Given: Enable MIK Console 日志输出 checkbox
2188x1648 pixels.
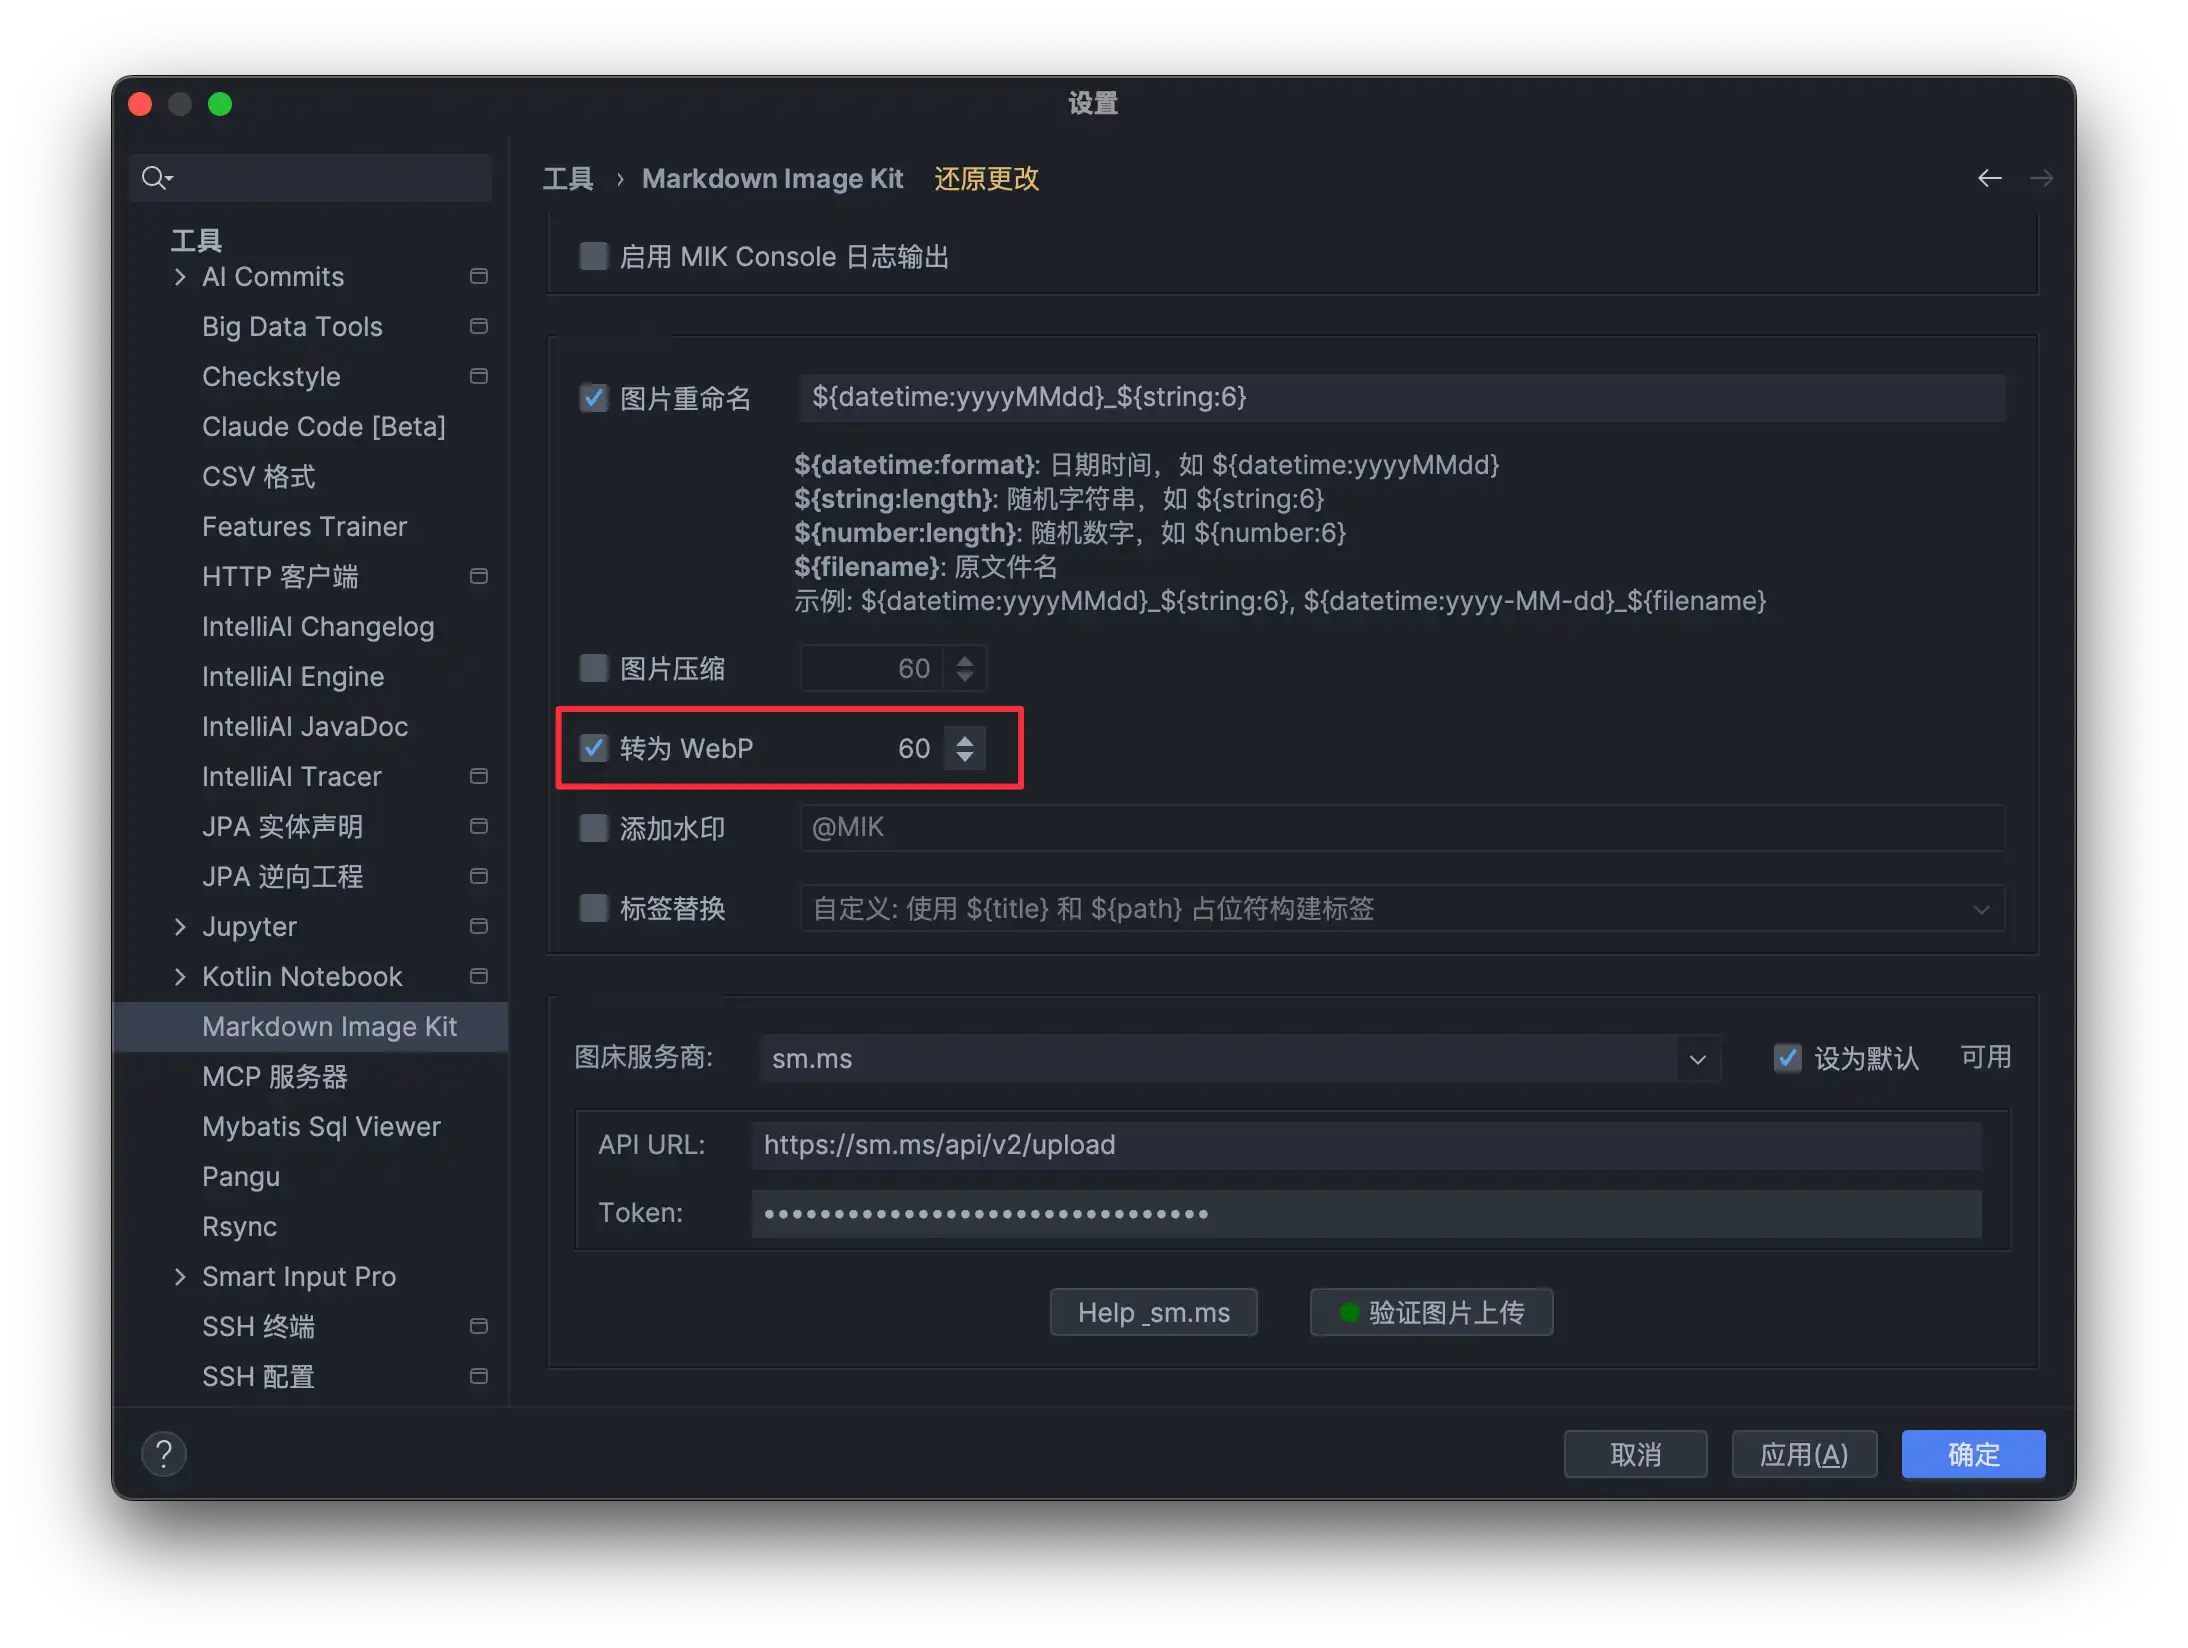Looking at the screenshot, I should (594, 257).
